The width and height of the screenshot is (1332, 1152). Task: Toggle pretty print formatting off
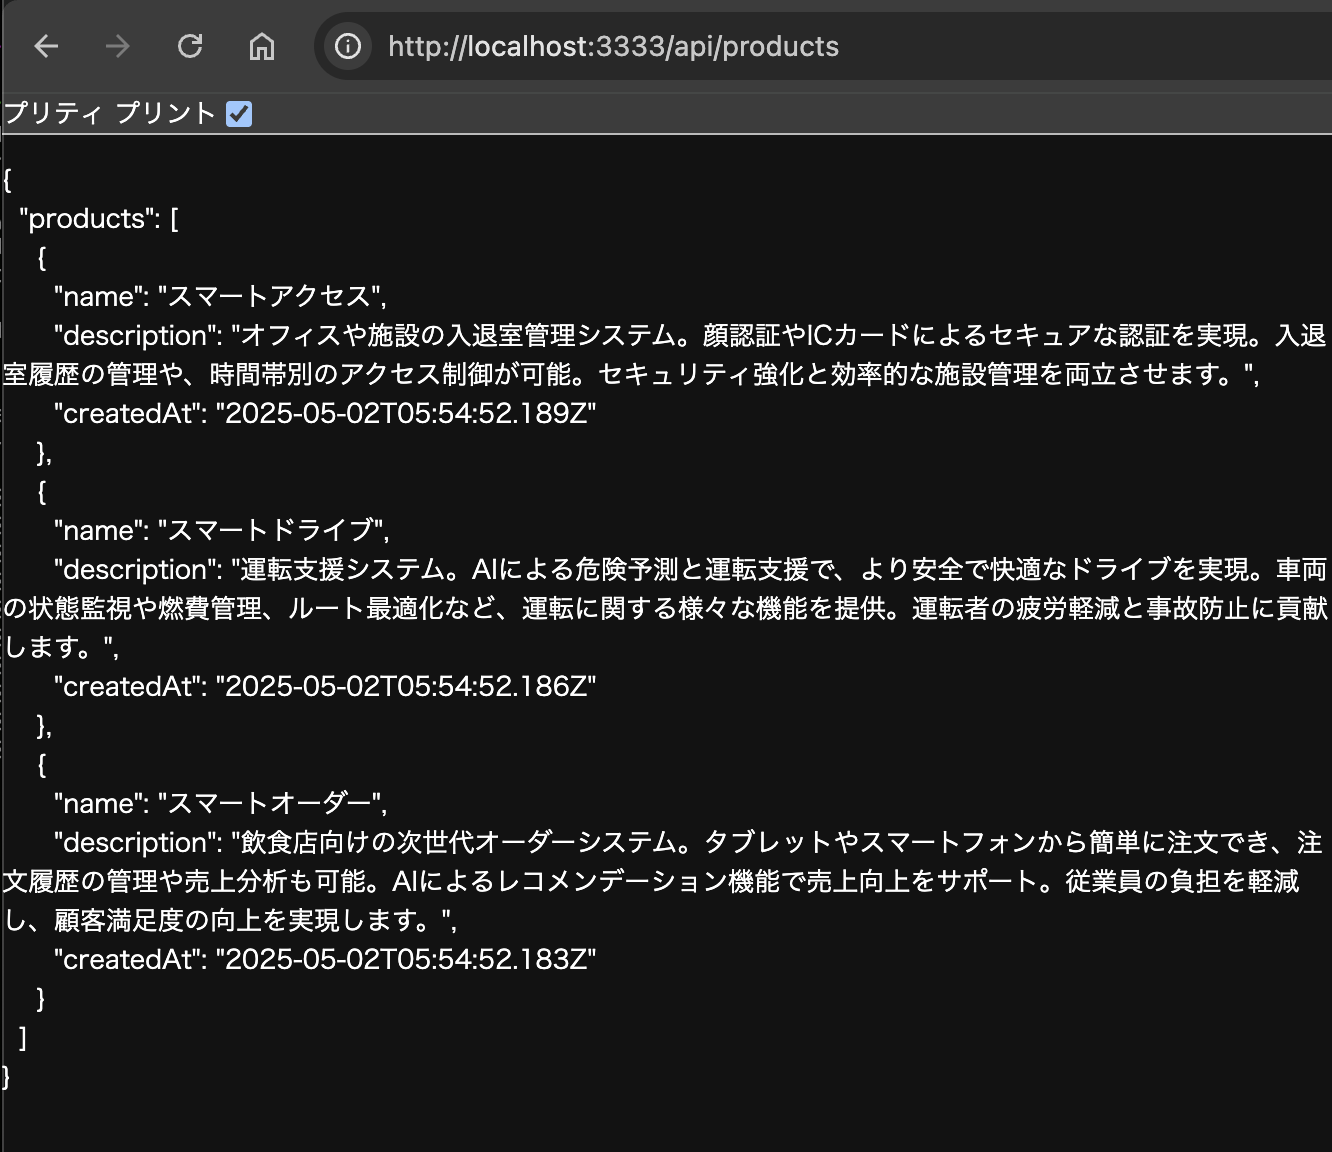point(238,113)
